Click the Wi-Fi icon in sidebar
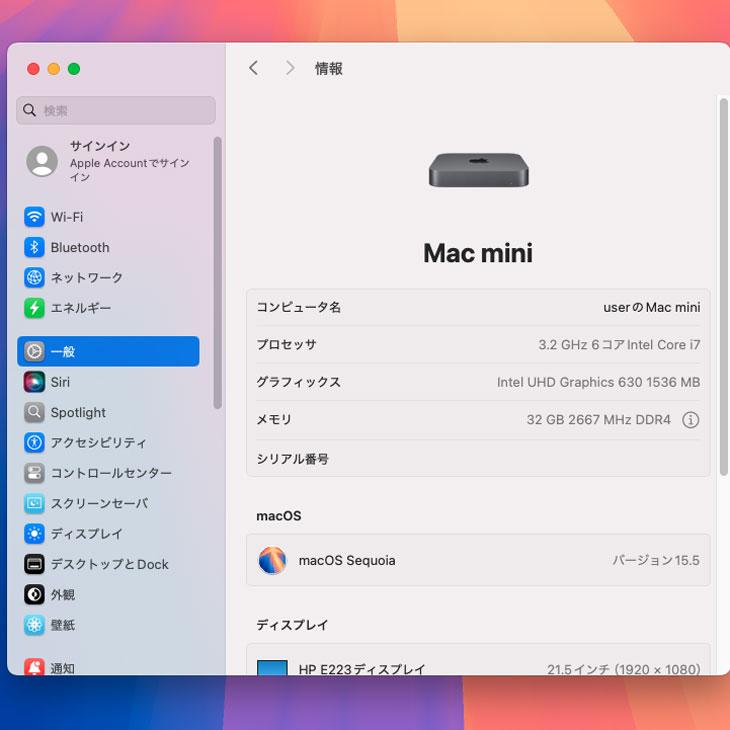The image size is (730, 730). [x=35, y=217]
